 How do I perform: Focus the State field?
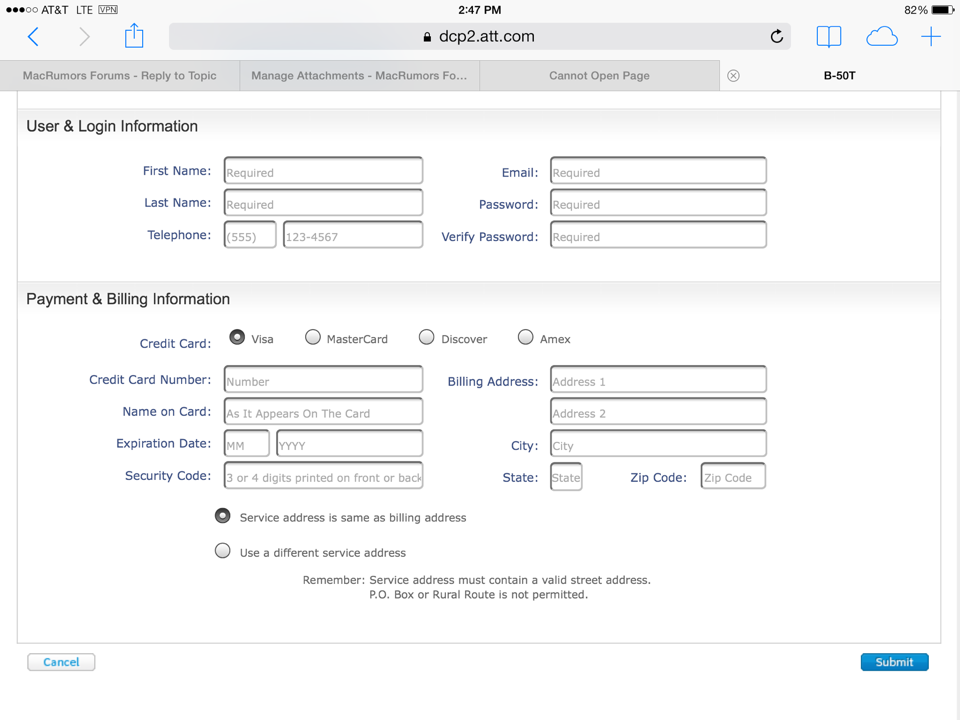pyautogui.click(x=566, y=477)
